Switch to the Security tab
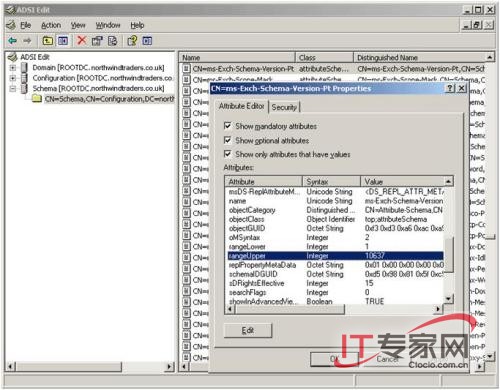This screenshot has width=500, height=390. [284, 107]
